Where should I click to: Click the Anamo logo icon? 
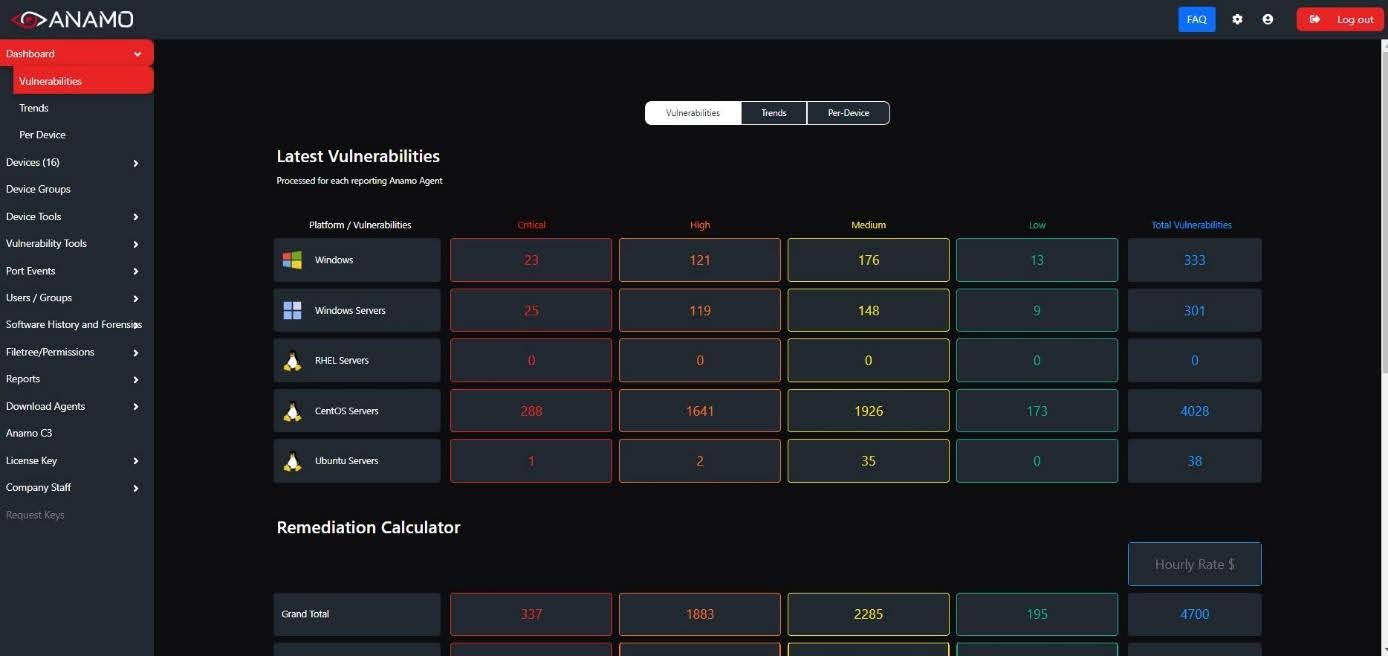click(x=28, y=19)
